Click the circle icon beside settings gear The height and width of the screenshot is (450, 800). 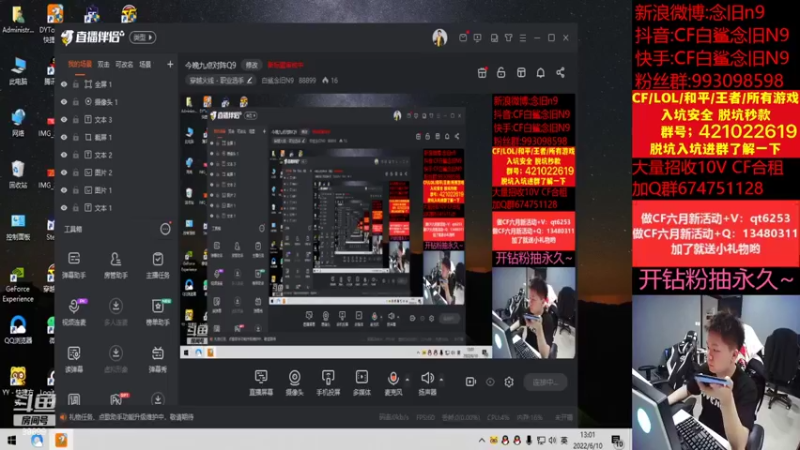click(490, 382)
